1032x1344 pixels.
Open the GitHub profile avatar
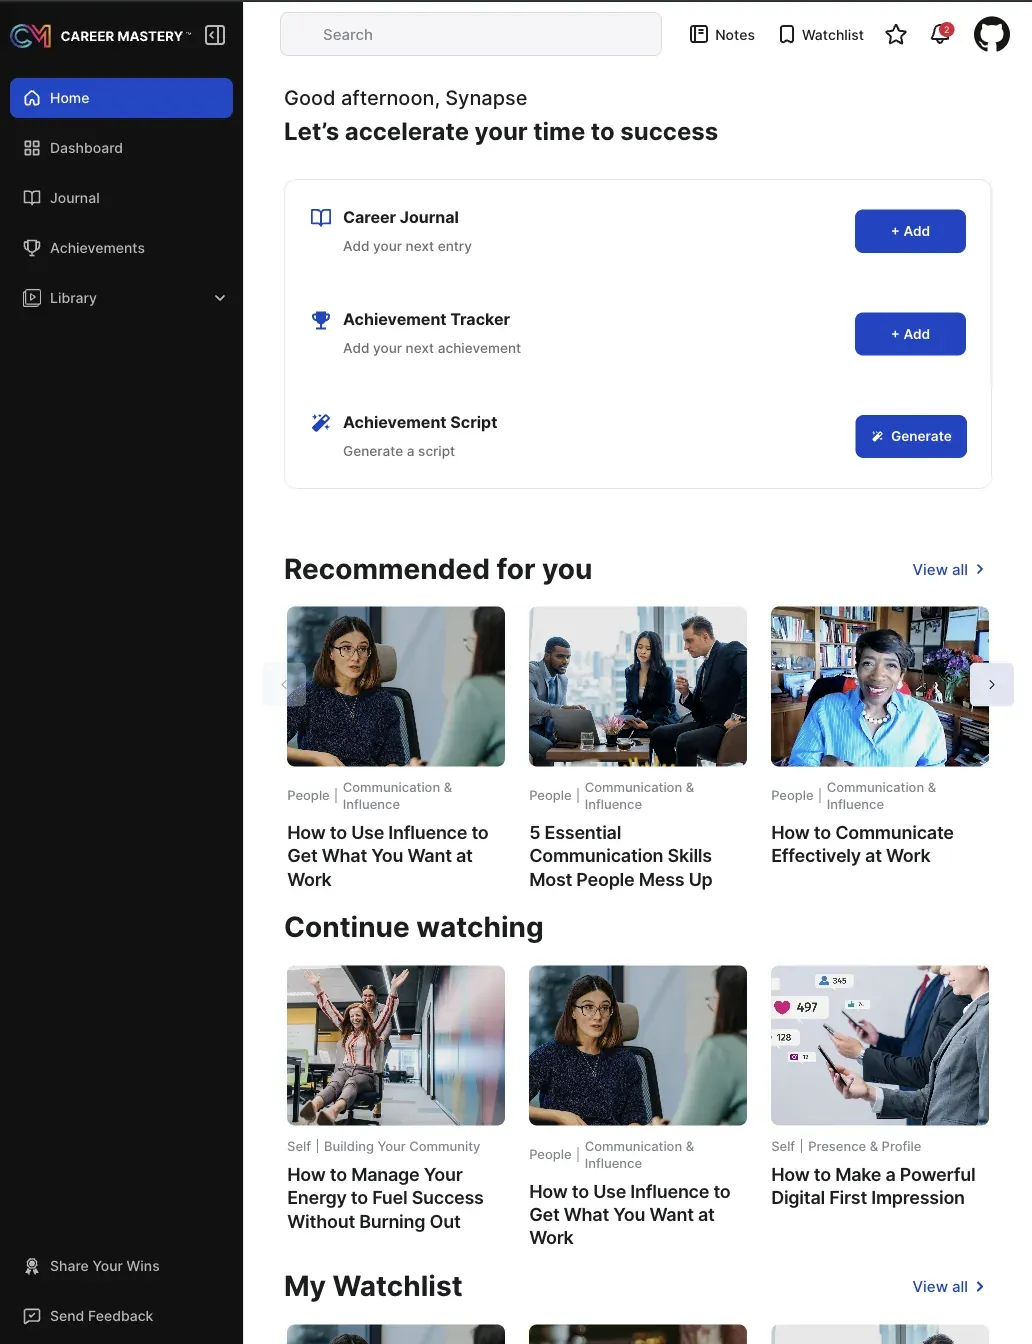tap(992, 35)
